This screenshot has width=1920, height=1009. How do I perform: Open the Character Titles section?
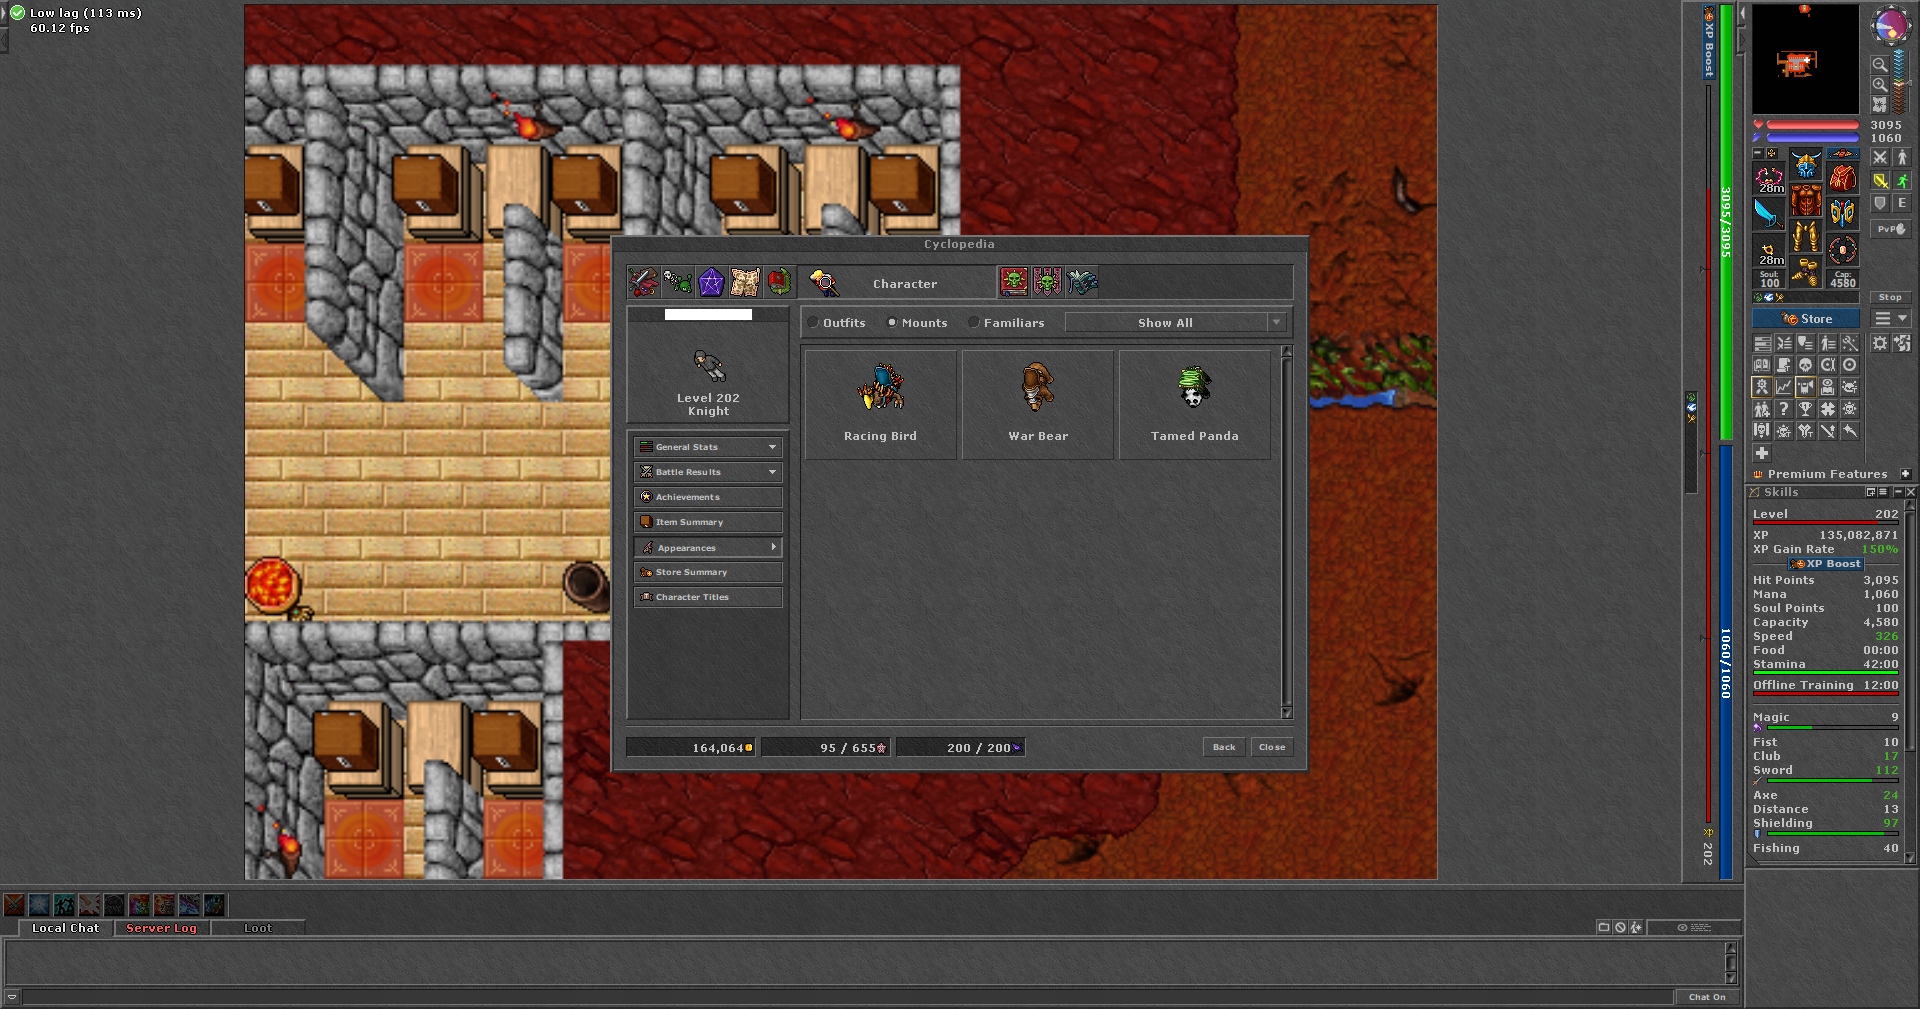pos(708,597)
